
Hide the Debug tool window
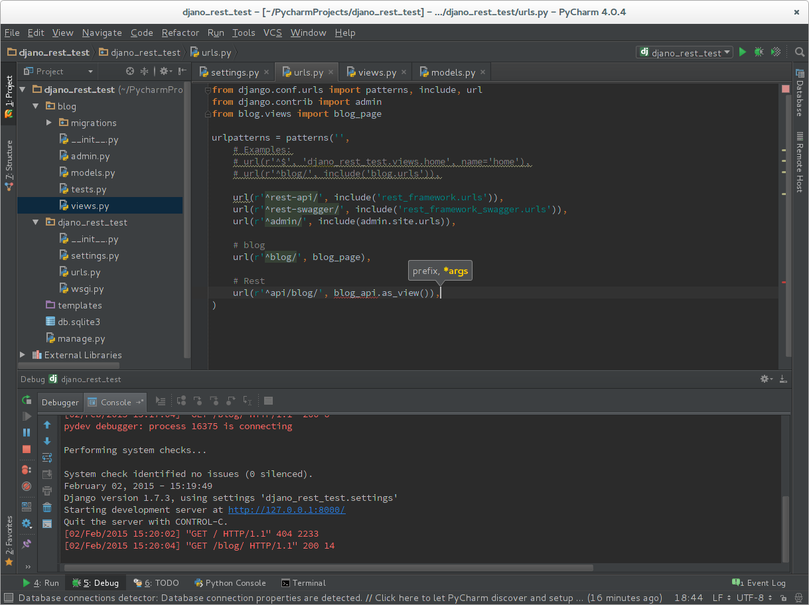[783, 379]
